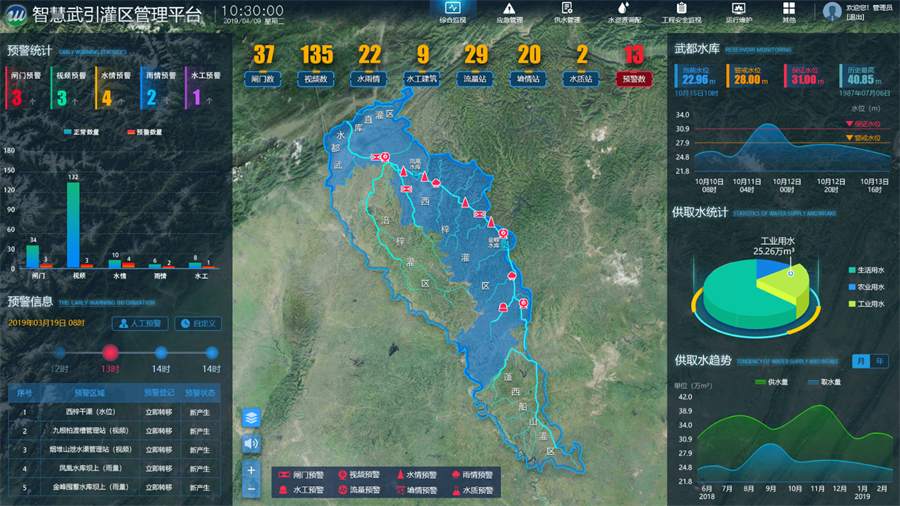Click the 应急管理 warning triangle icon
This screenshot has height=506, width=900.
coord(509,8)
